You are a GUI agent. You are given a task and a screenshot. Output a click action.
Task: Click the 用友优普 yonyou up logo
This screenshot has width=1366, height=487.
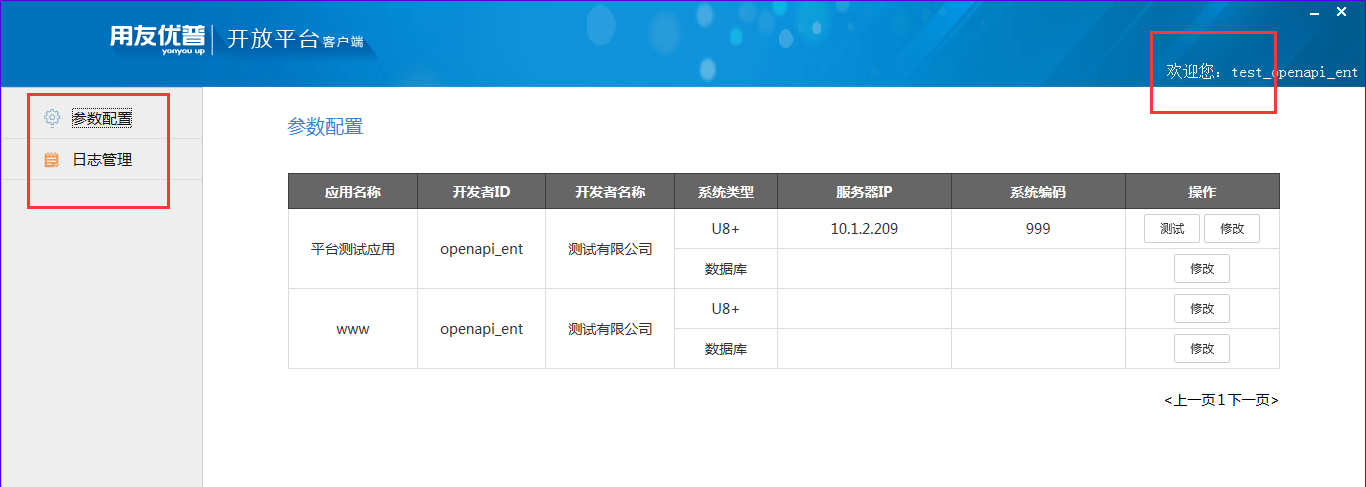(x=157, y=39)
